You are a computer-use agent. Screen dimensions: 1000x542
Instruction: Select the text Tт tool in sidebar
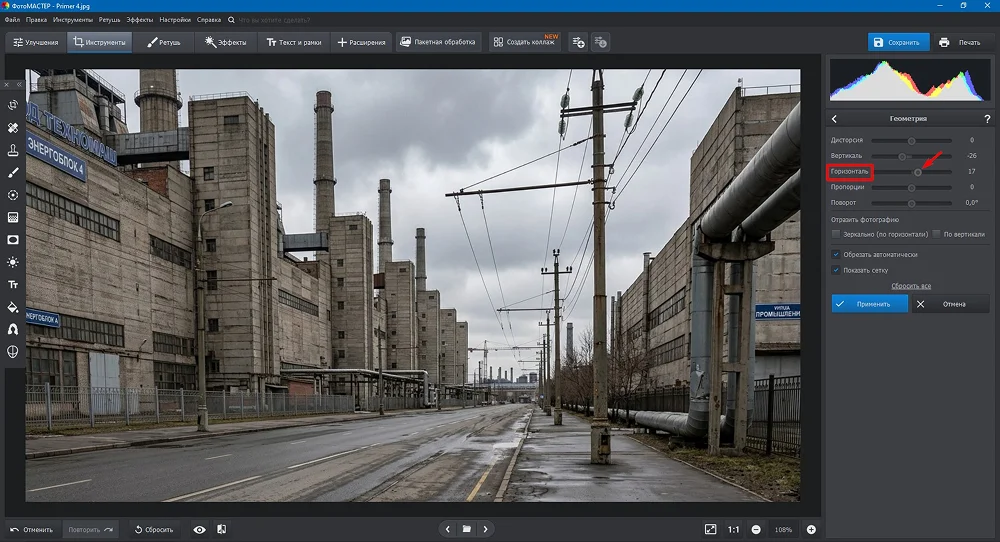pos(13,284)
